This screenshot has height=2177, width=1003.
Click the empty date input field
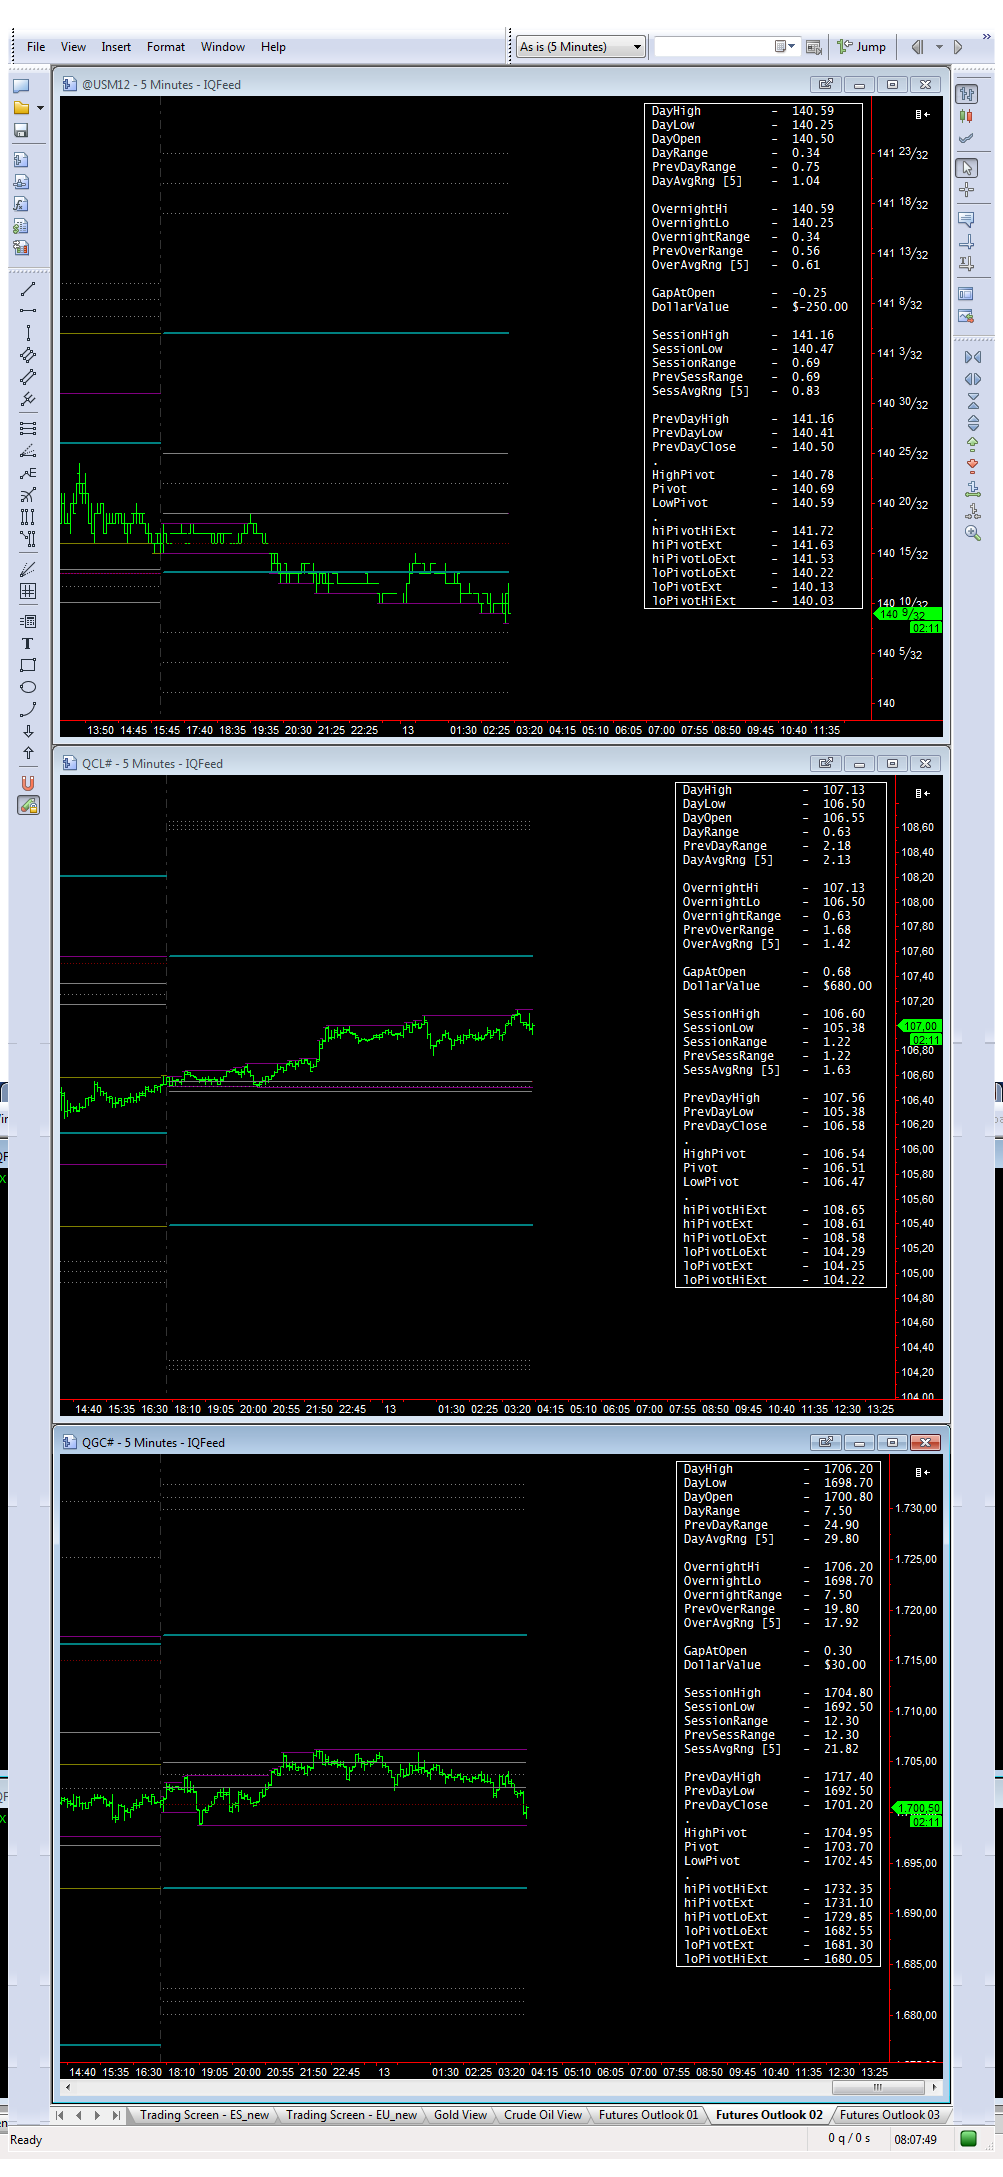tap(714, 47)
